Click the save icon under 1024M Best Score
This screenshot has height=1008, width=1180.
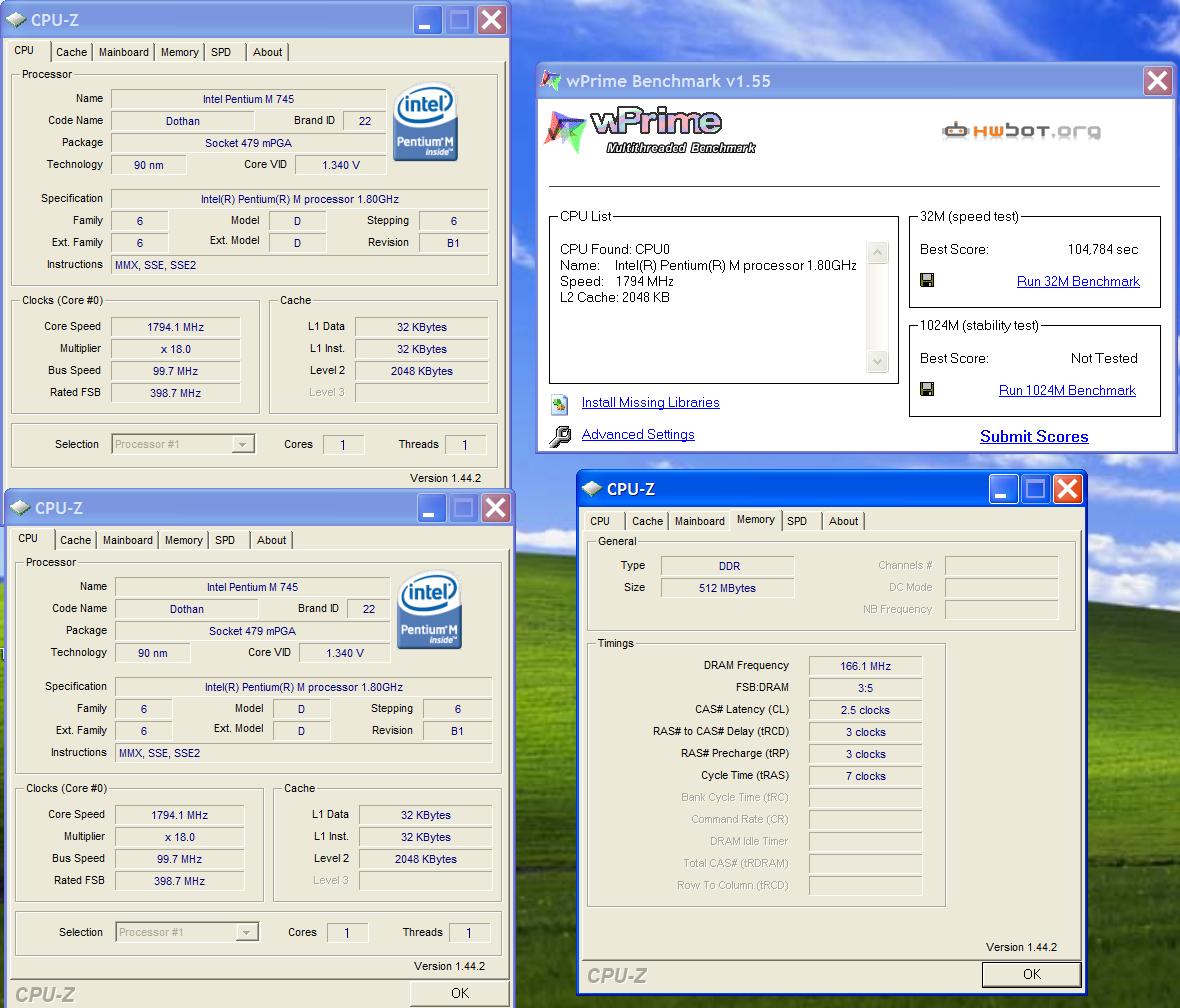point(927,389)
